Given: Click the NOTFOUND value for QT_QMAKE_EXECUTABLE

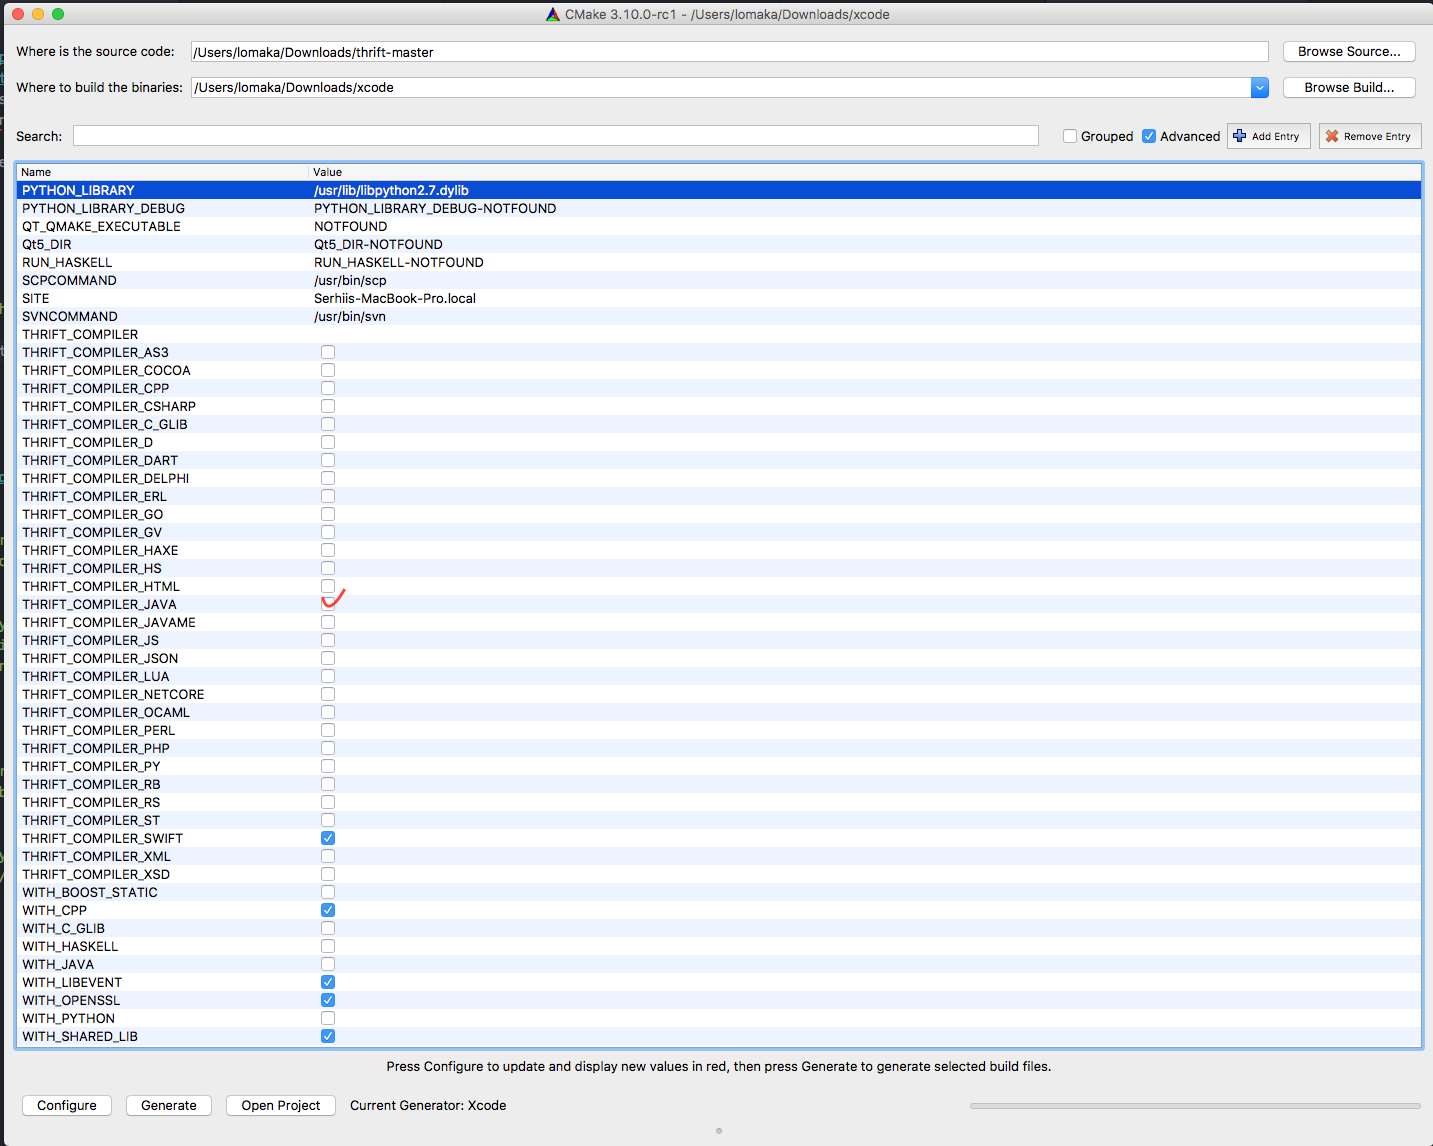Looking at the screenshot, I should point(350,226).
